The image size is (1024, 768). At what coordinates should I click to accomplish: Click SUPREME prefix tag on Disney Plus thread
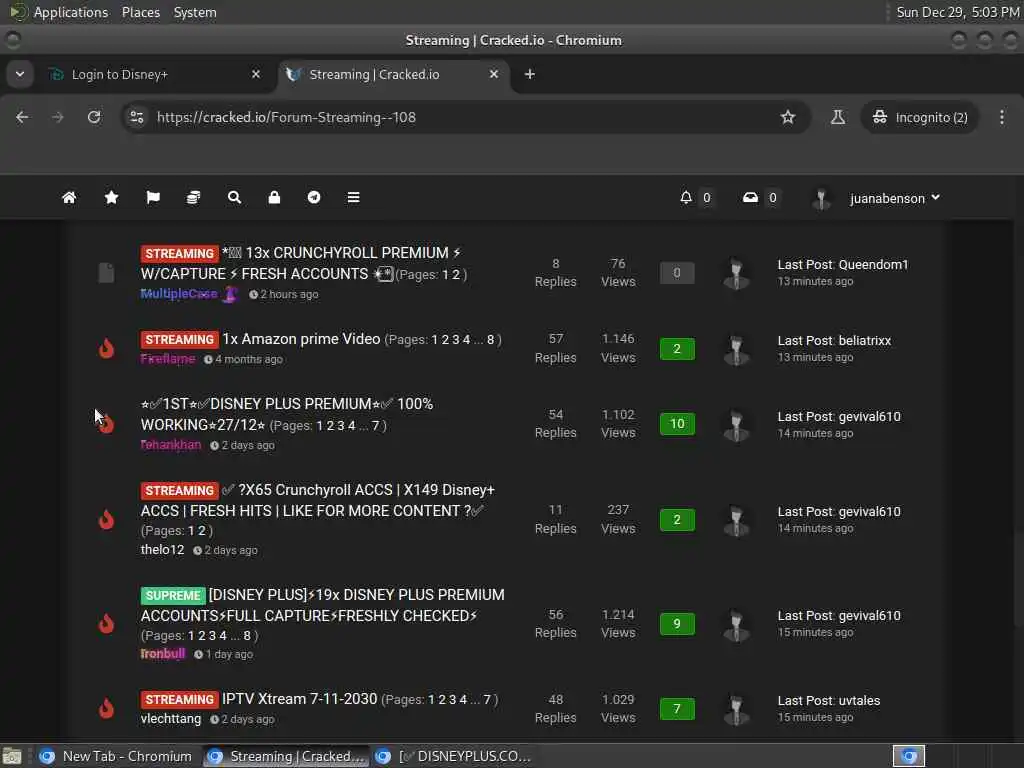173,595
